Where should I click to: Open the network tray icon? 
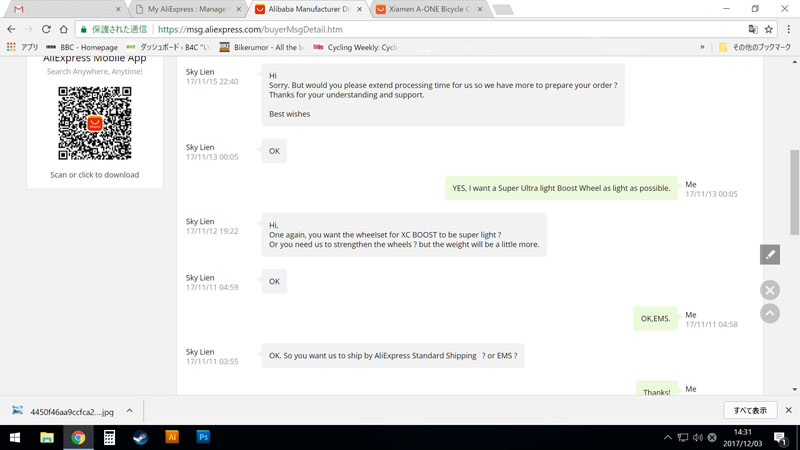click(x=683, y=437)
